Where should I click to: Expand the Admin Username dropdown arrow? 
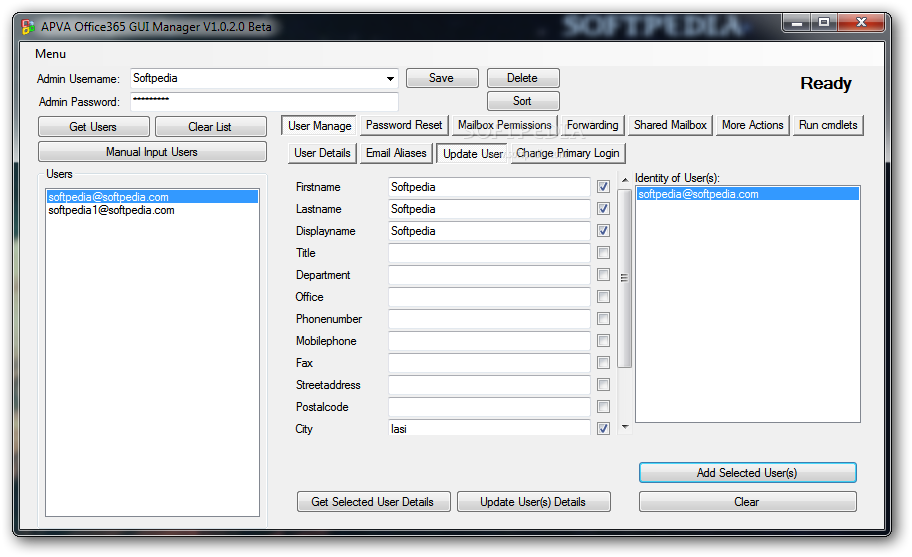click(390, 78)
